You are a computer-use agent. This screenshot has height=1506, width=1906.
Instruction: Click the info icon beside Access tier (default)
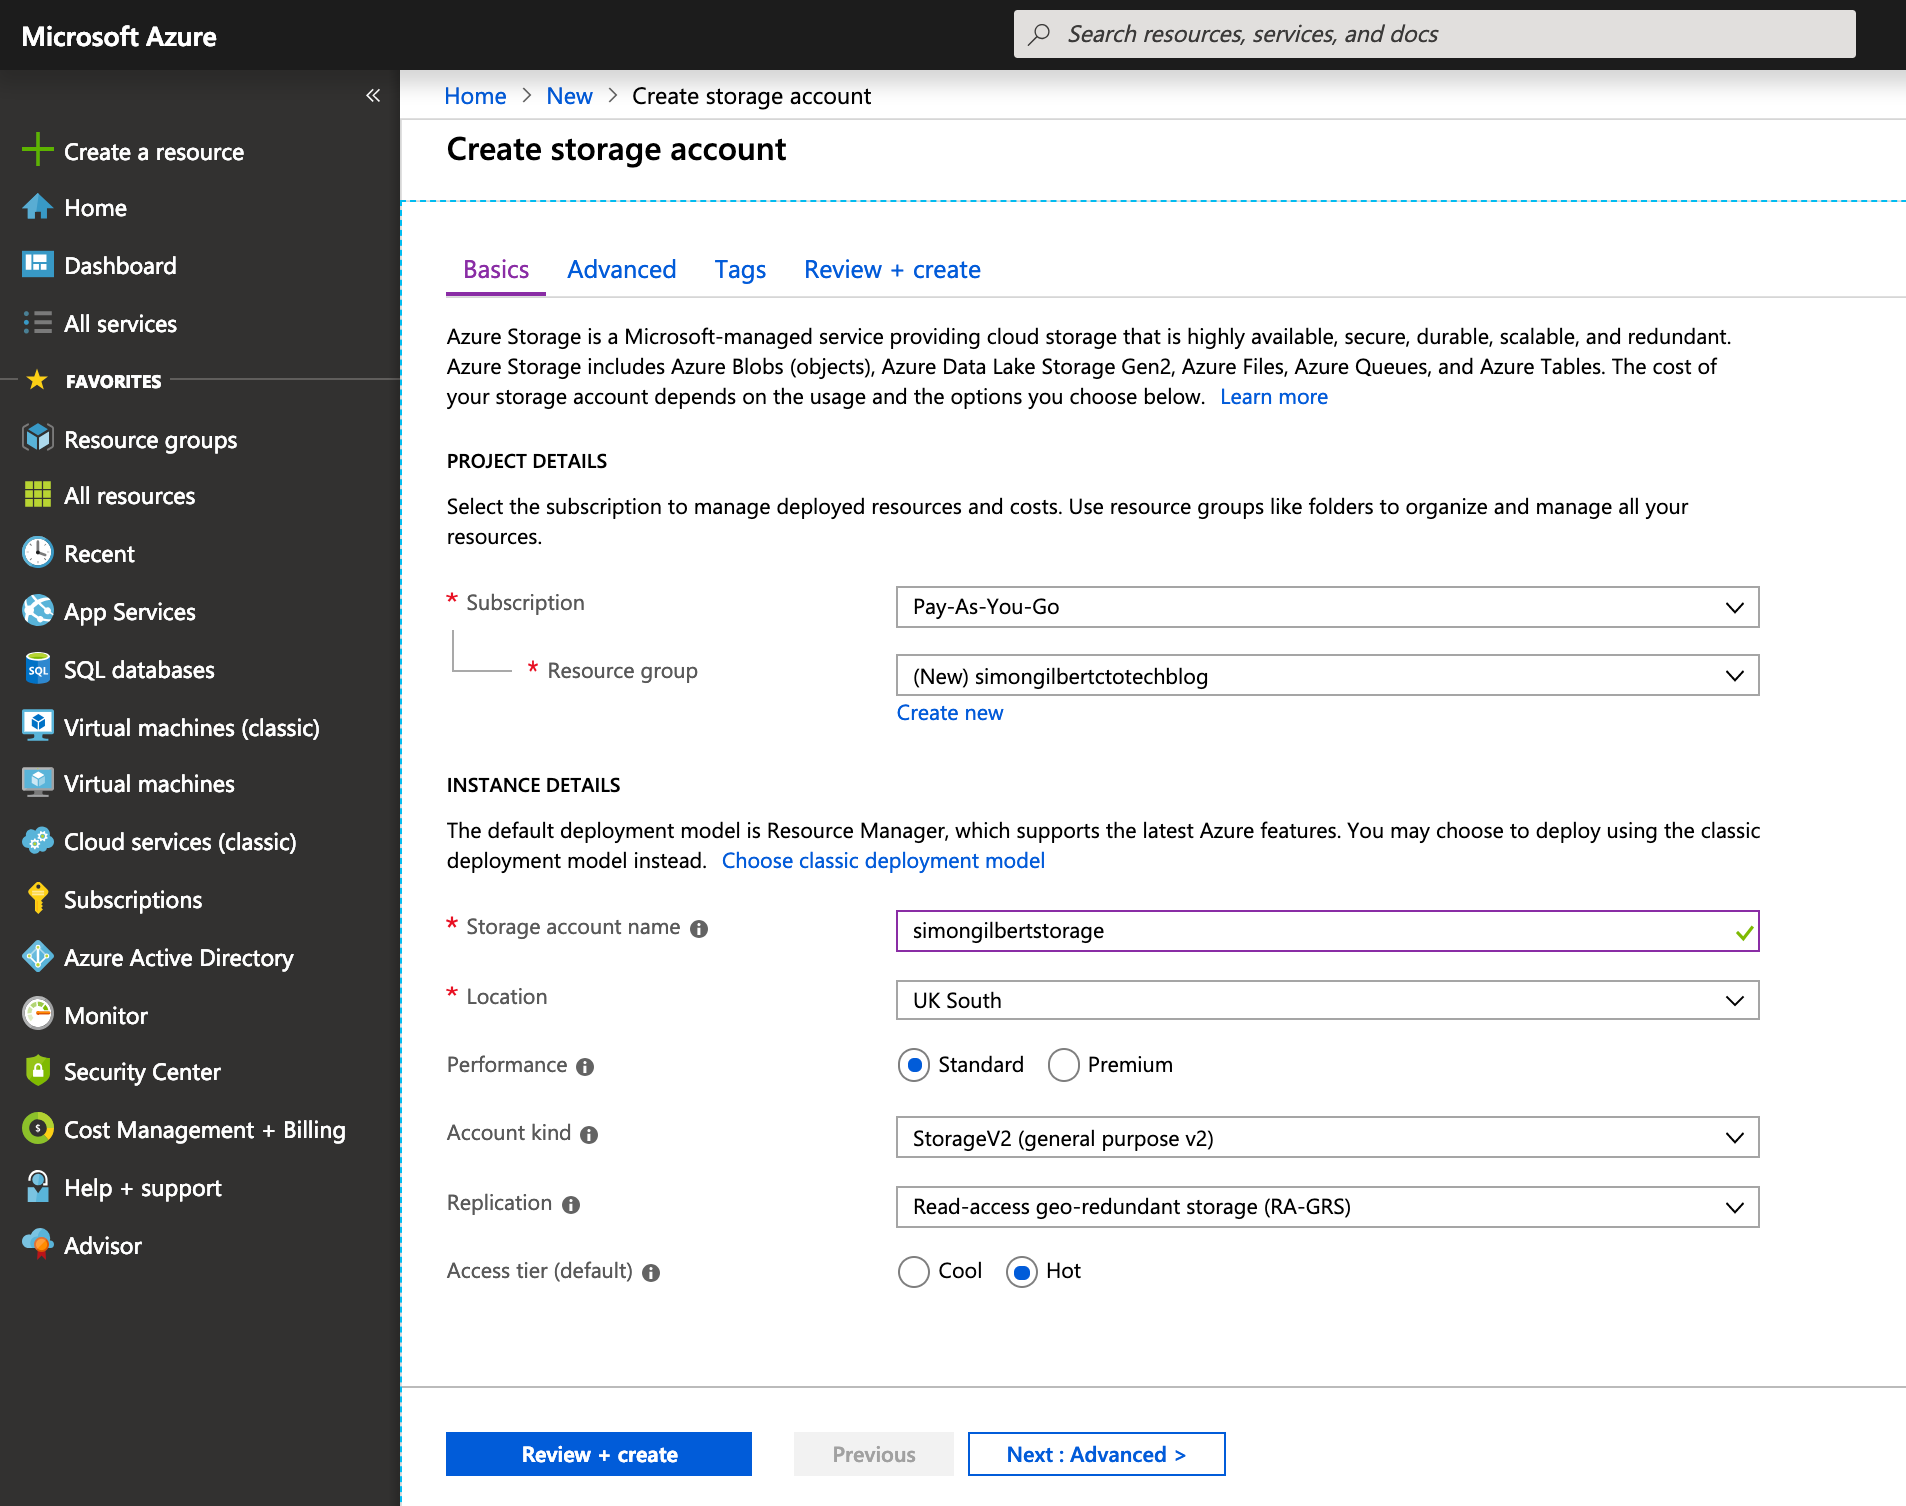(x=651, y=1273)
